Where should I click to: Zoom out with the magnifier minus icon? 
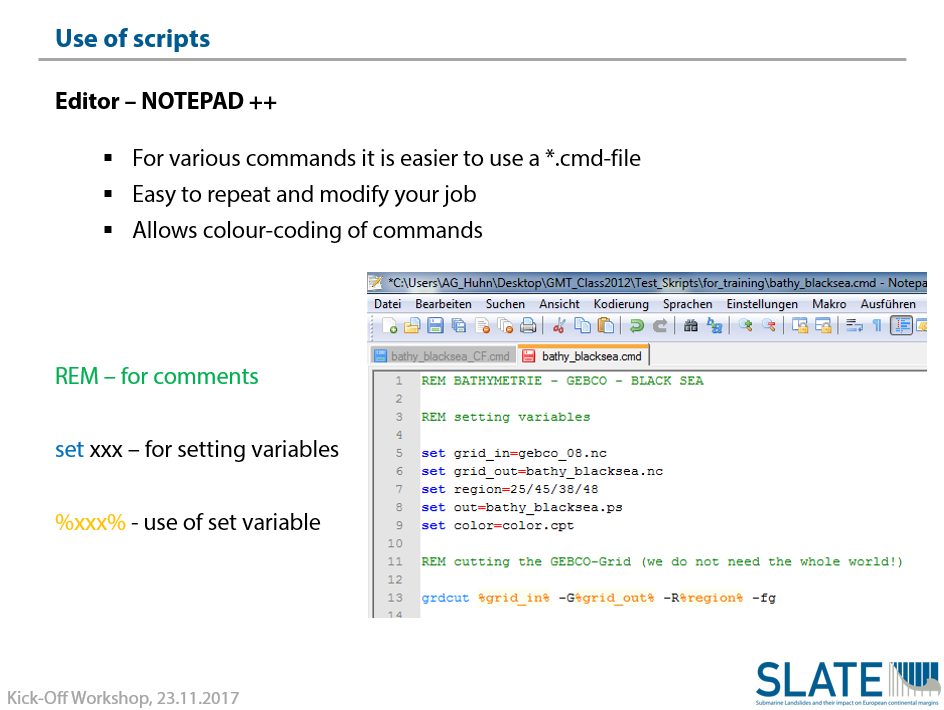point(769,326)
